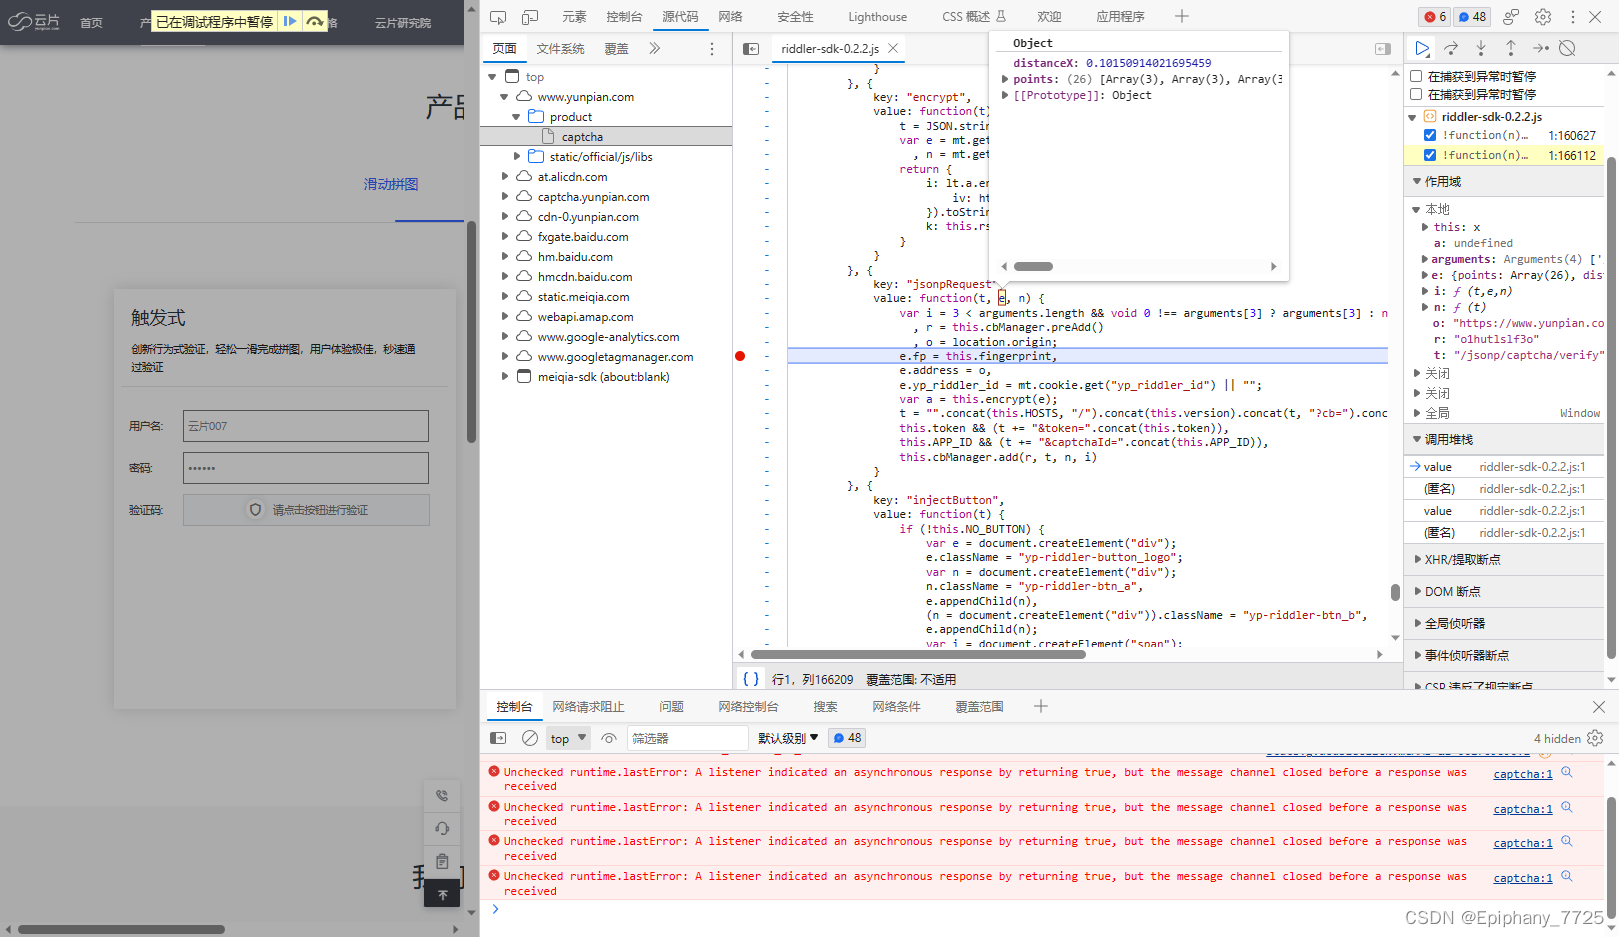Toggle red breakpoint on e.fp line
Screen dimensions: 1619x937
pos(740,356)
